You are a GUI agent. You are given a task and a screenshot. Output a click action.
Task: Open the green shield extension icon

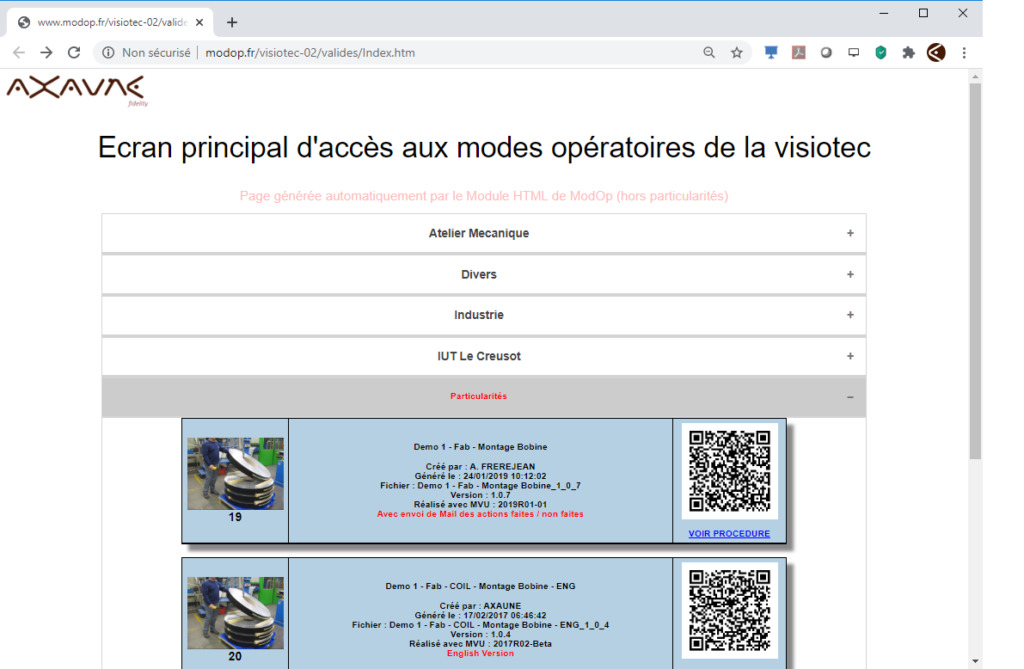[881, 53]
